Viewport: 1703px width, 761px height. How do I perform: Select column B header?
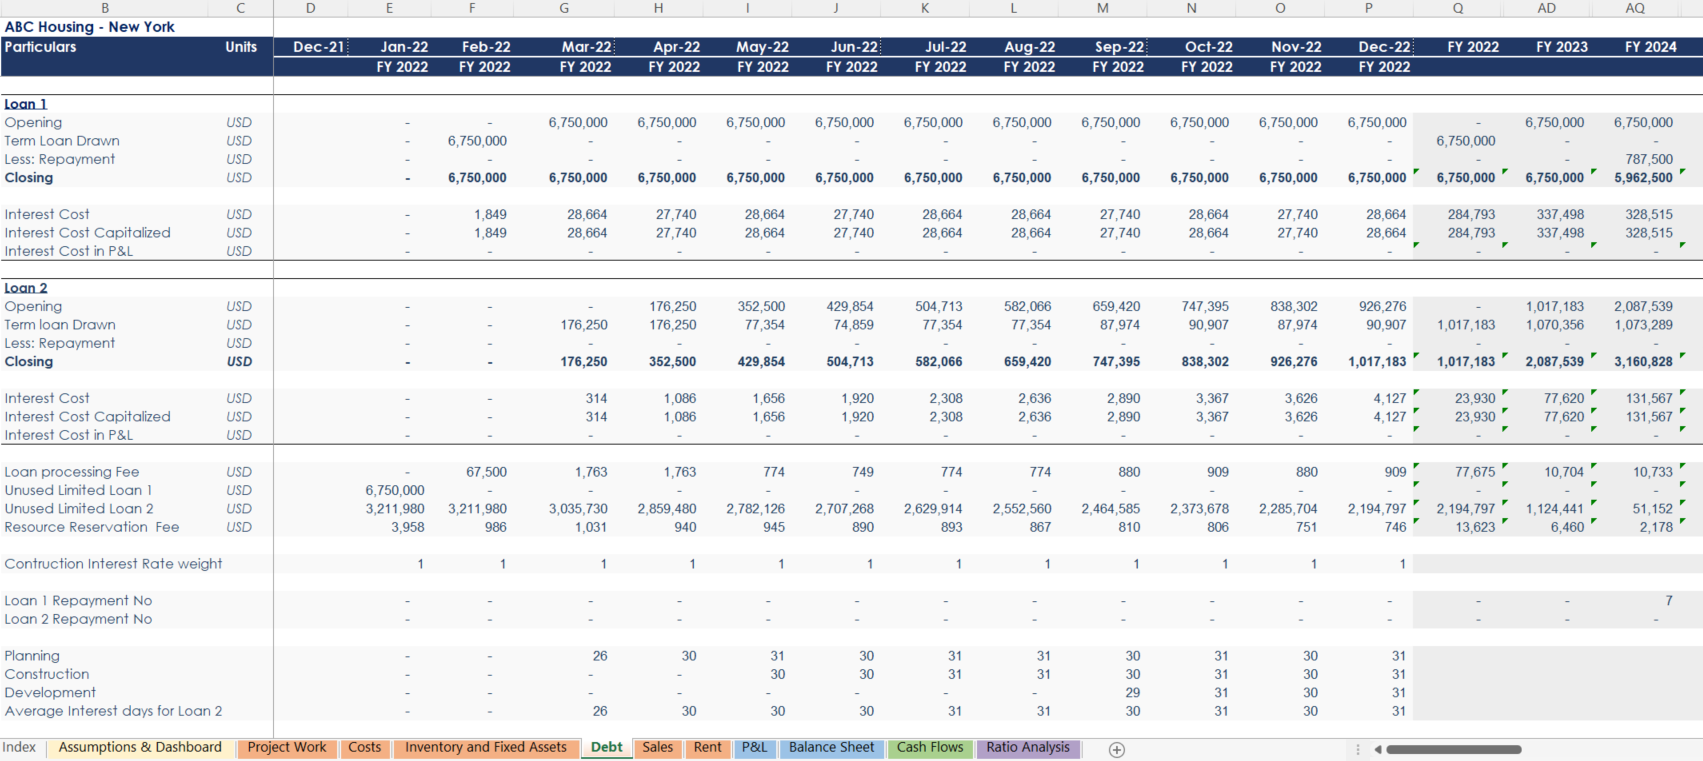105,8
